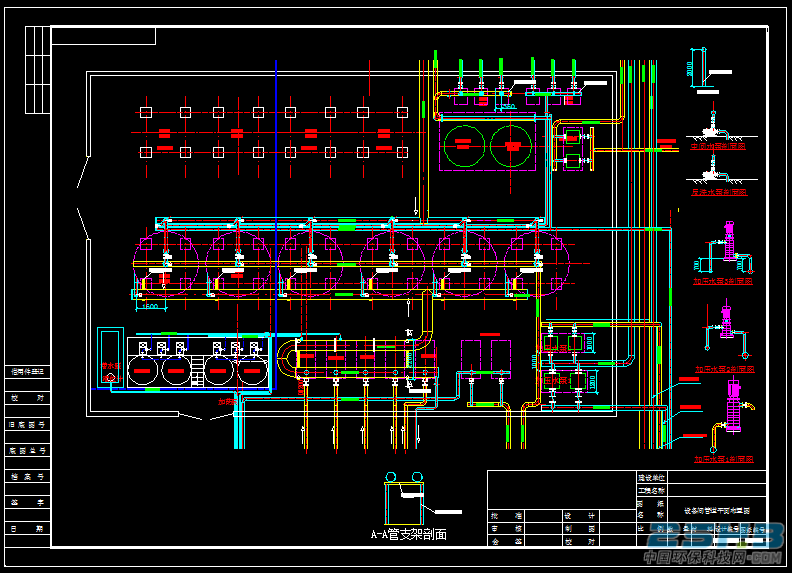Click the leftmost magenta filter vessel circle

coord(166,263)
